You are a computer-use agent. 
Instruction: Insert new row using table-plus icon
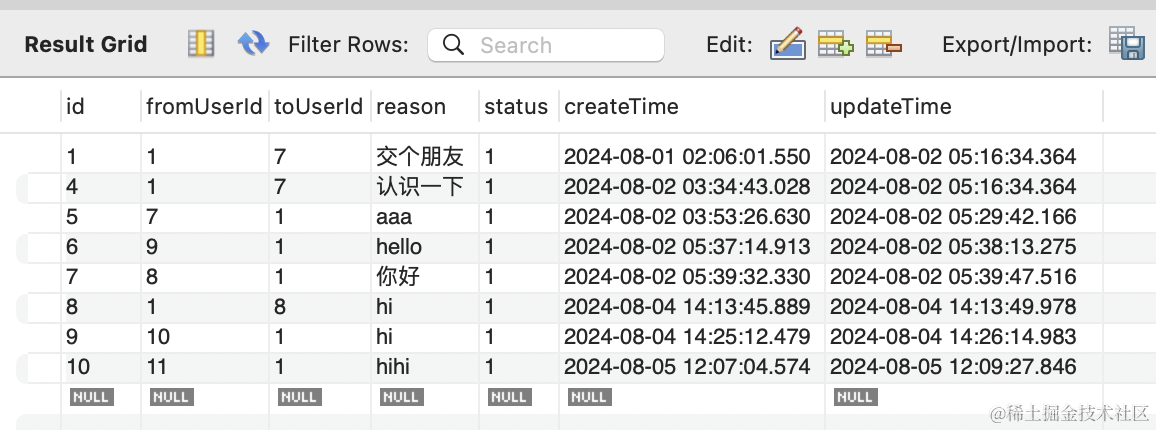(x=836, y=44)
